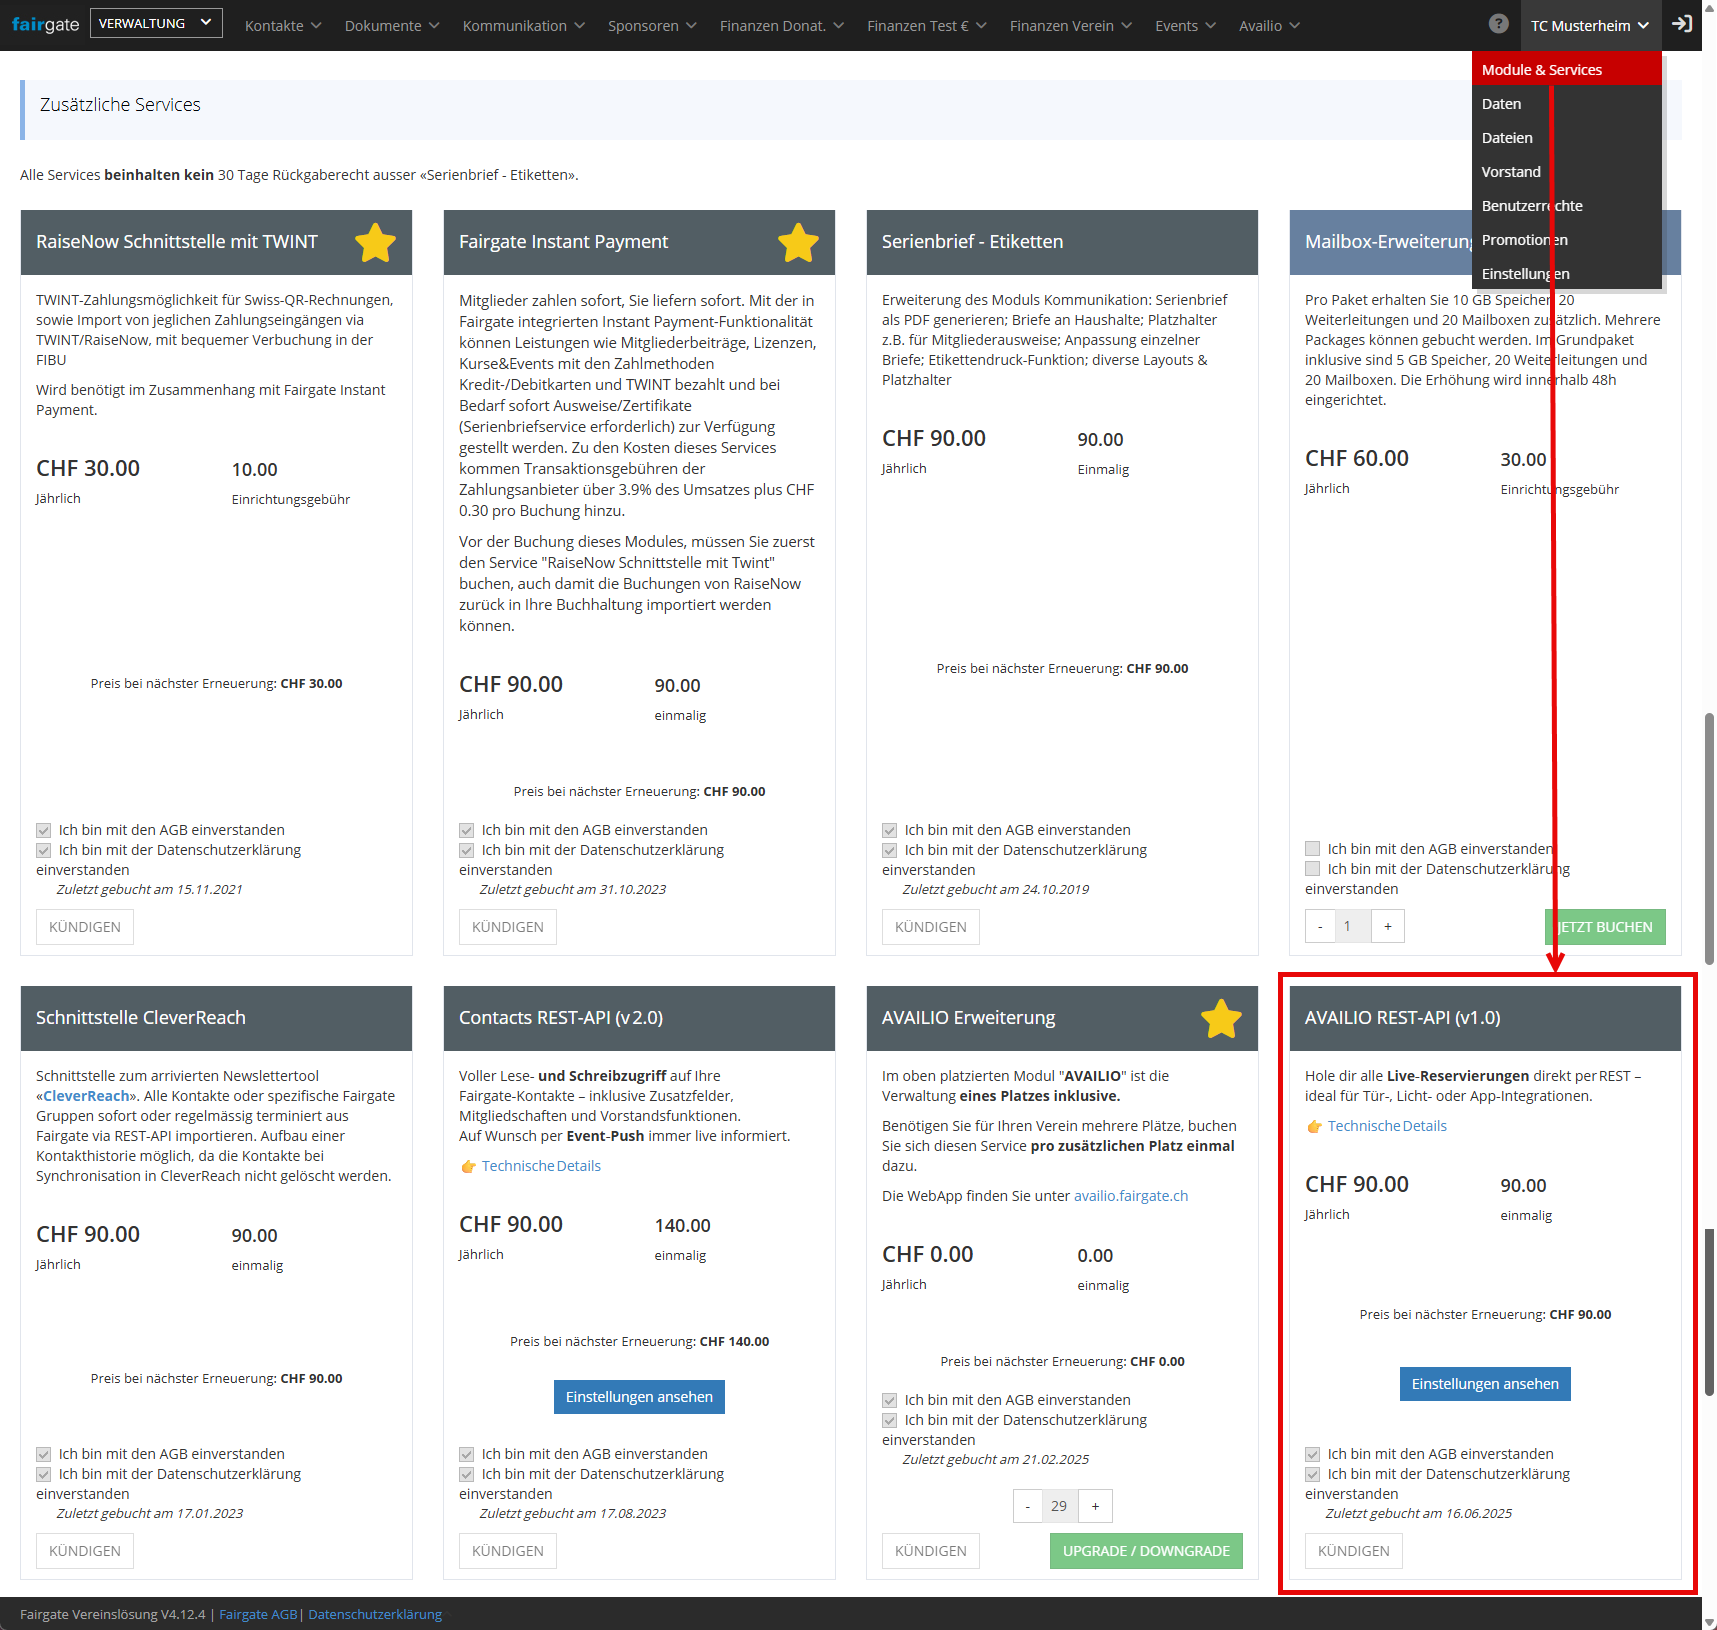The width and height of the screenshot is (1717, 1630).
Task: Select Vorstand menu entry
Action: pyautogui.click(x=1566, y=172)
